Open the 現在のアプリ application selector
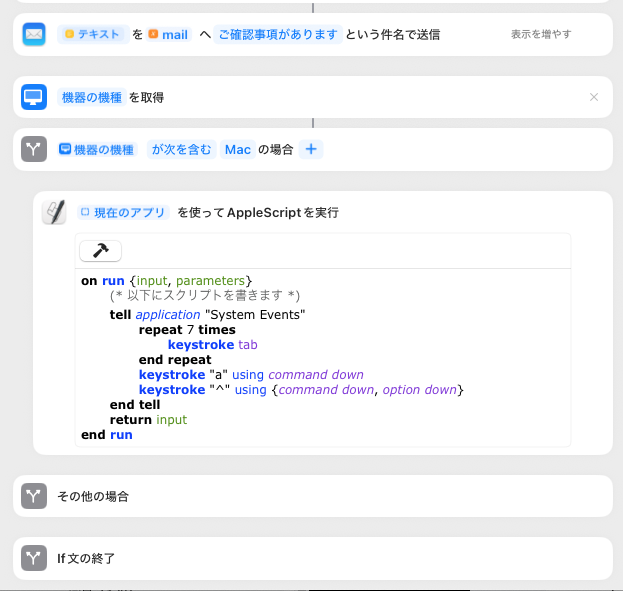 [123, 213]
